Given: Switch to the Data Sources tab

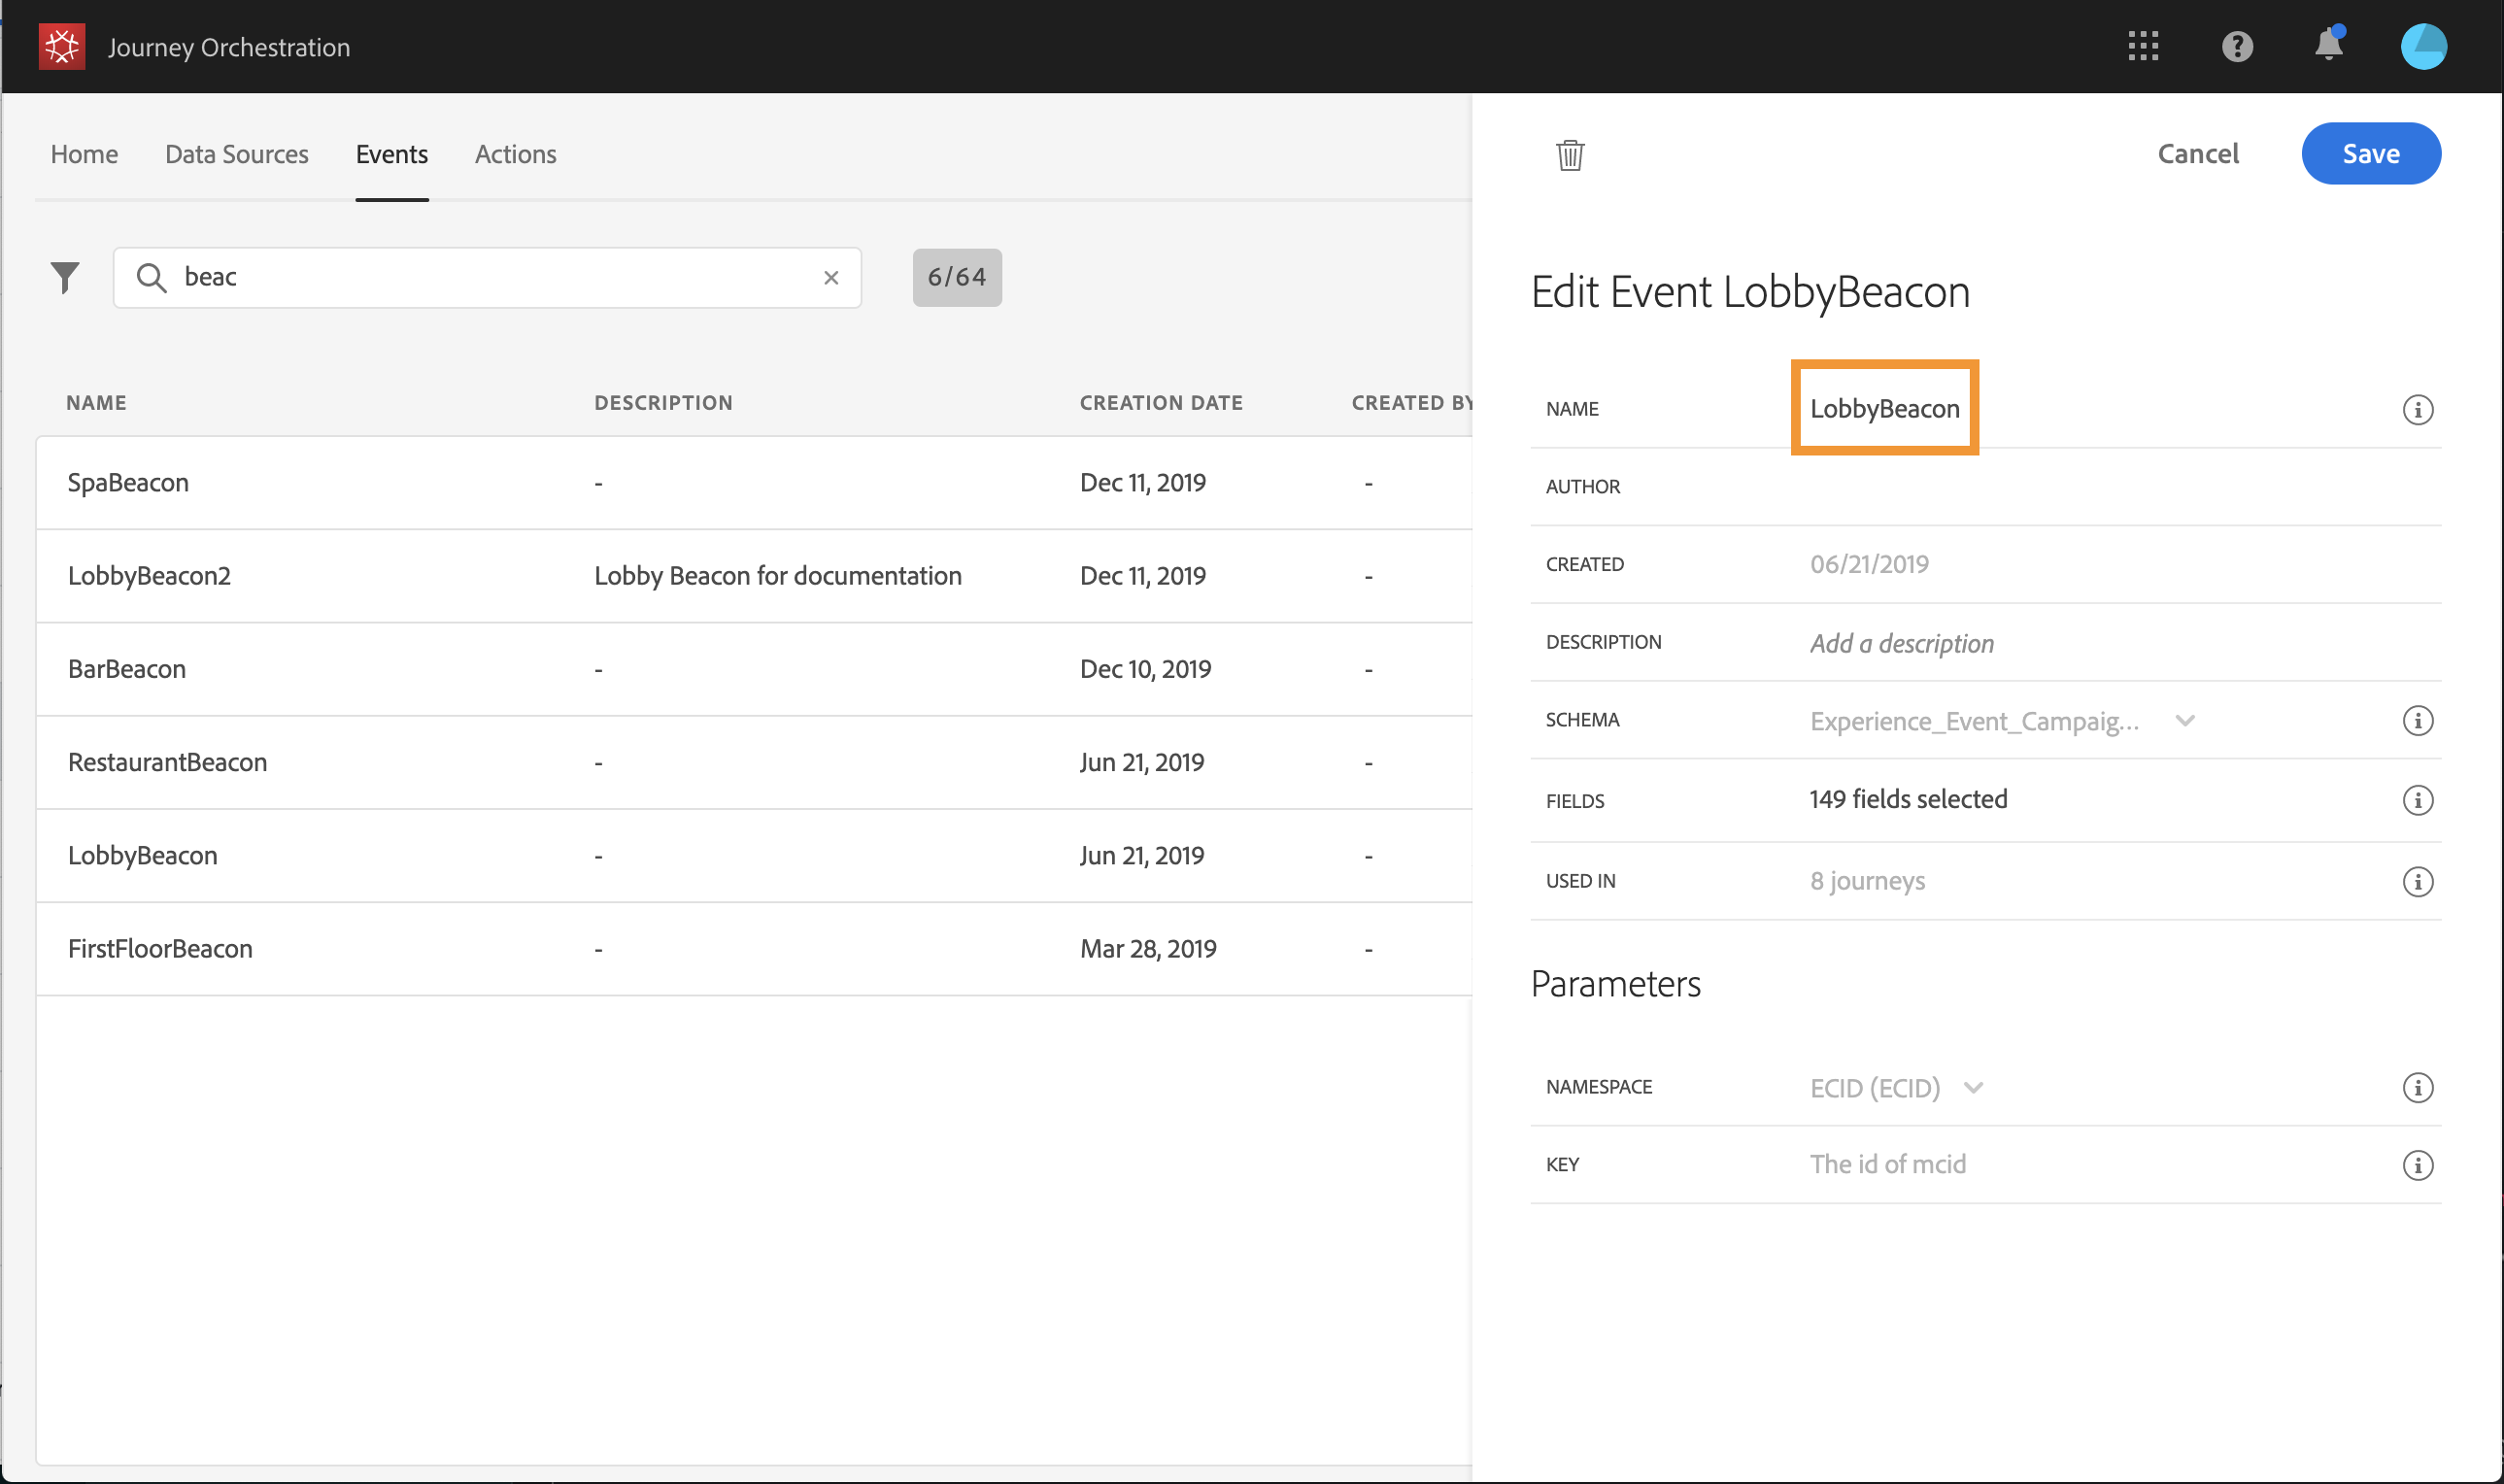Looking at the screenshot, I should [x=236, y=154].
